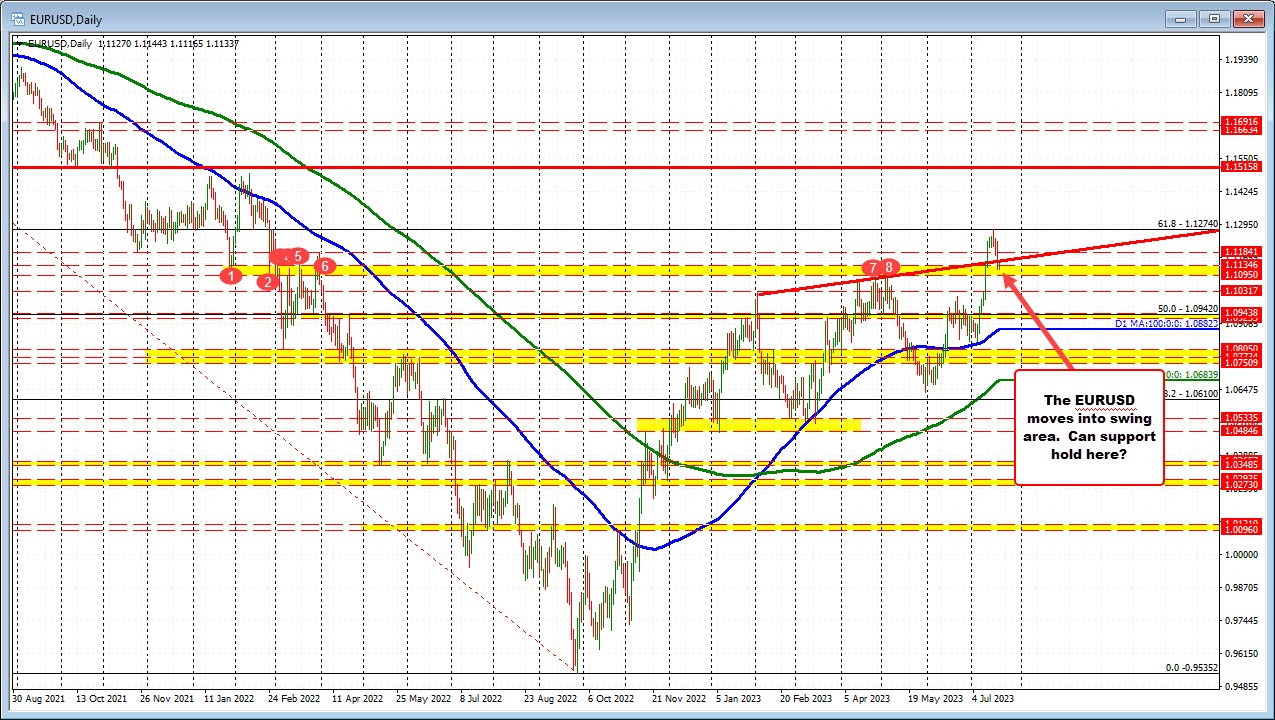Restore the EURUSD chart window size
1275x720 pixels.
pos(1214,18)
